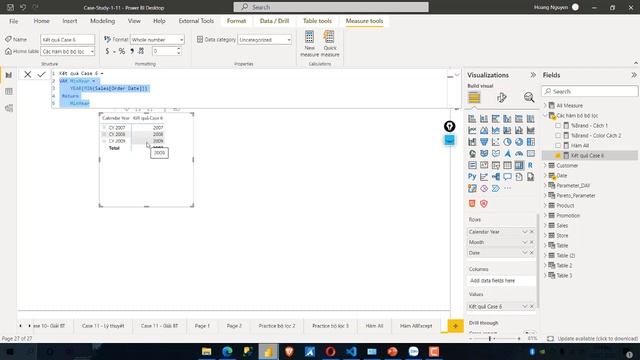Check the Hàm All measure
640x360 pixels.
point(558,145)
